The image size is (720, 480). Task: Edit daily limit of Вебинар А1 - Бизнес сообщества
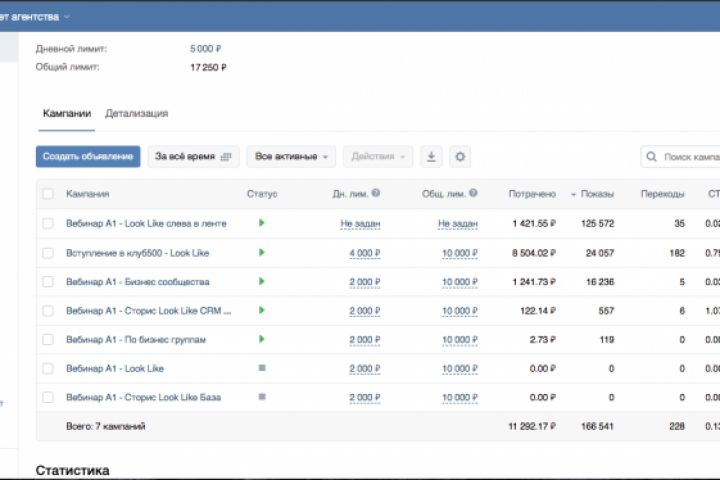click(x=365, y=282)
